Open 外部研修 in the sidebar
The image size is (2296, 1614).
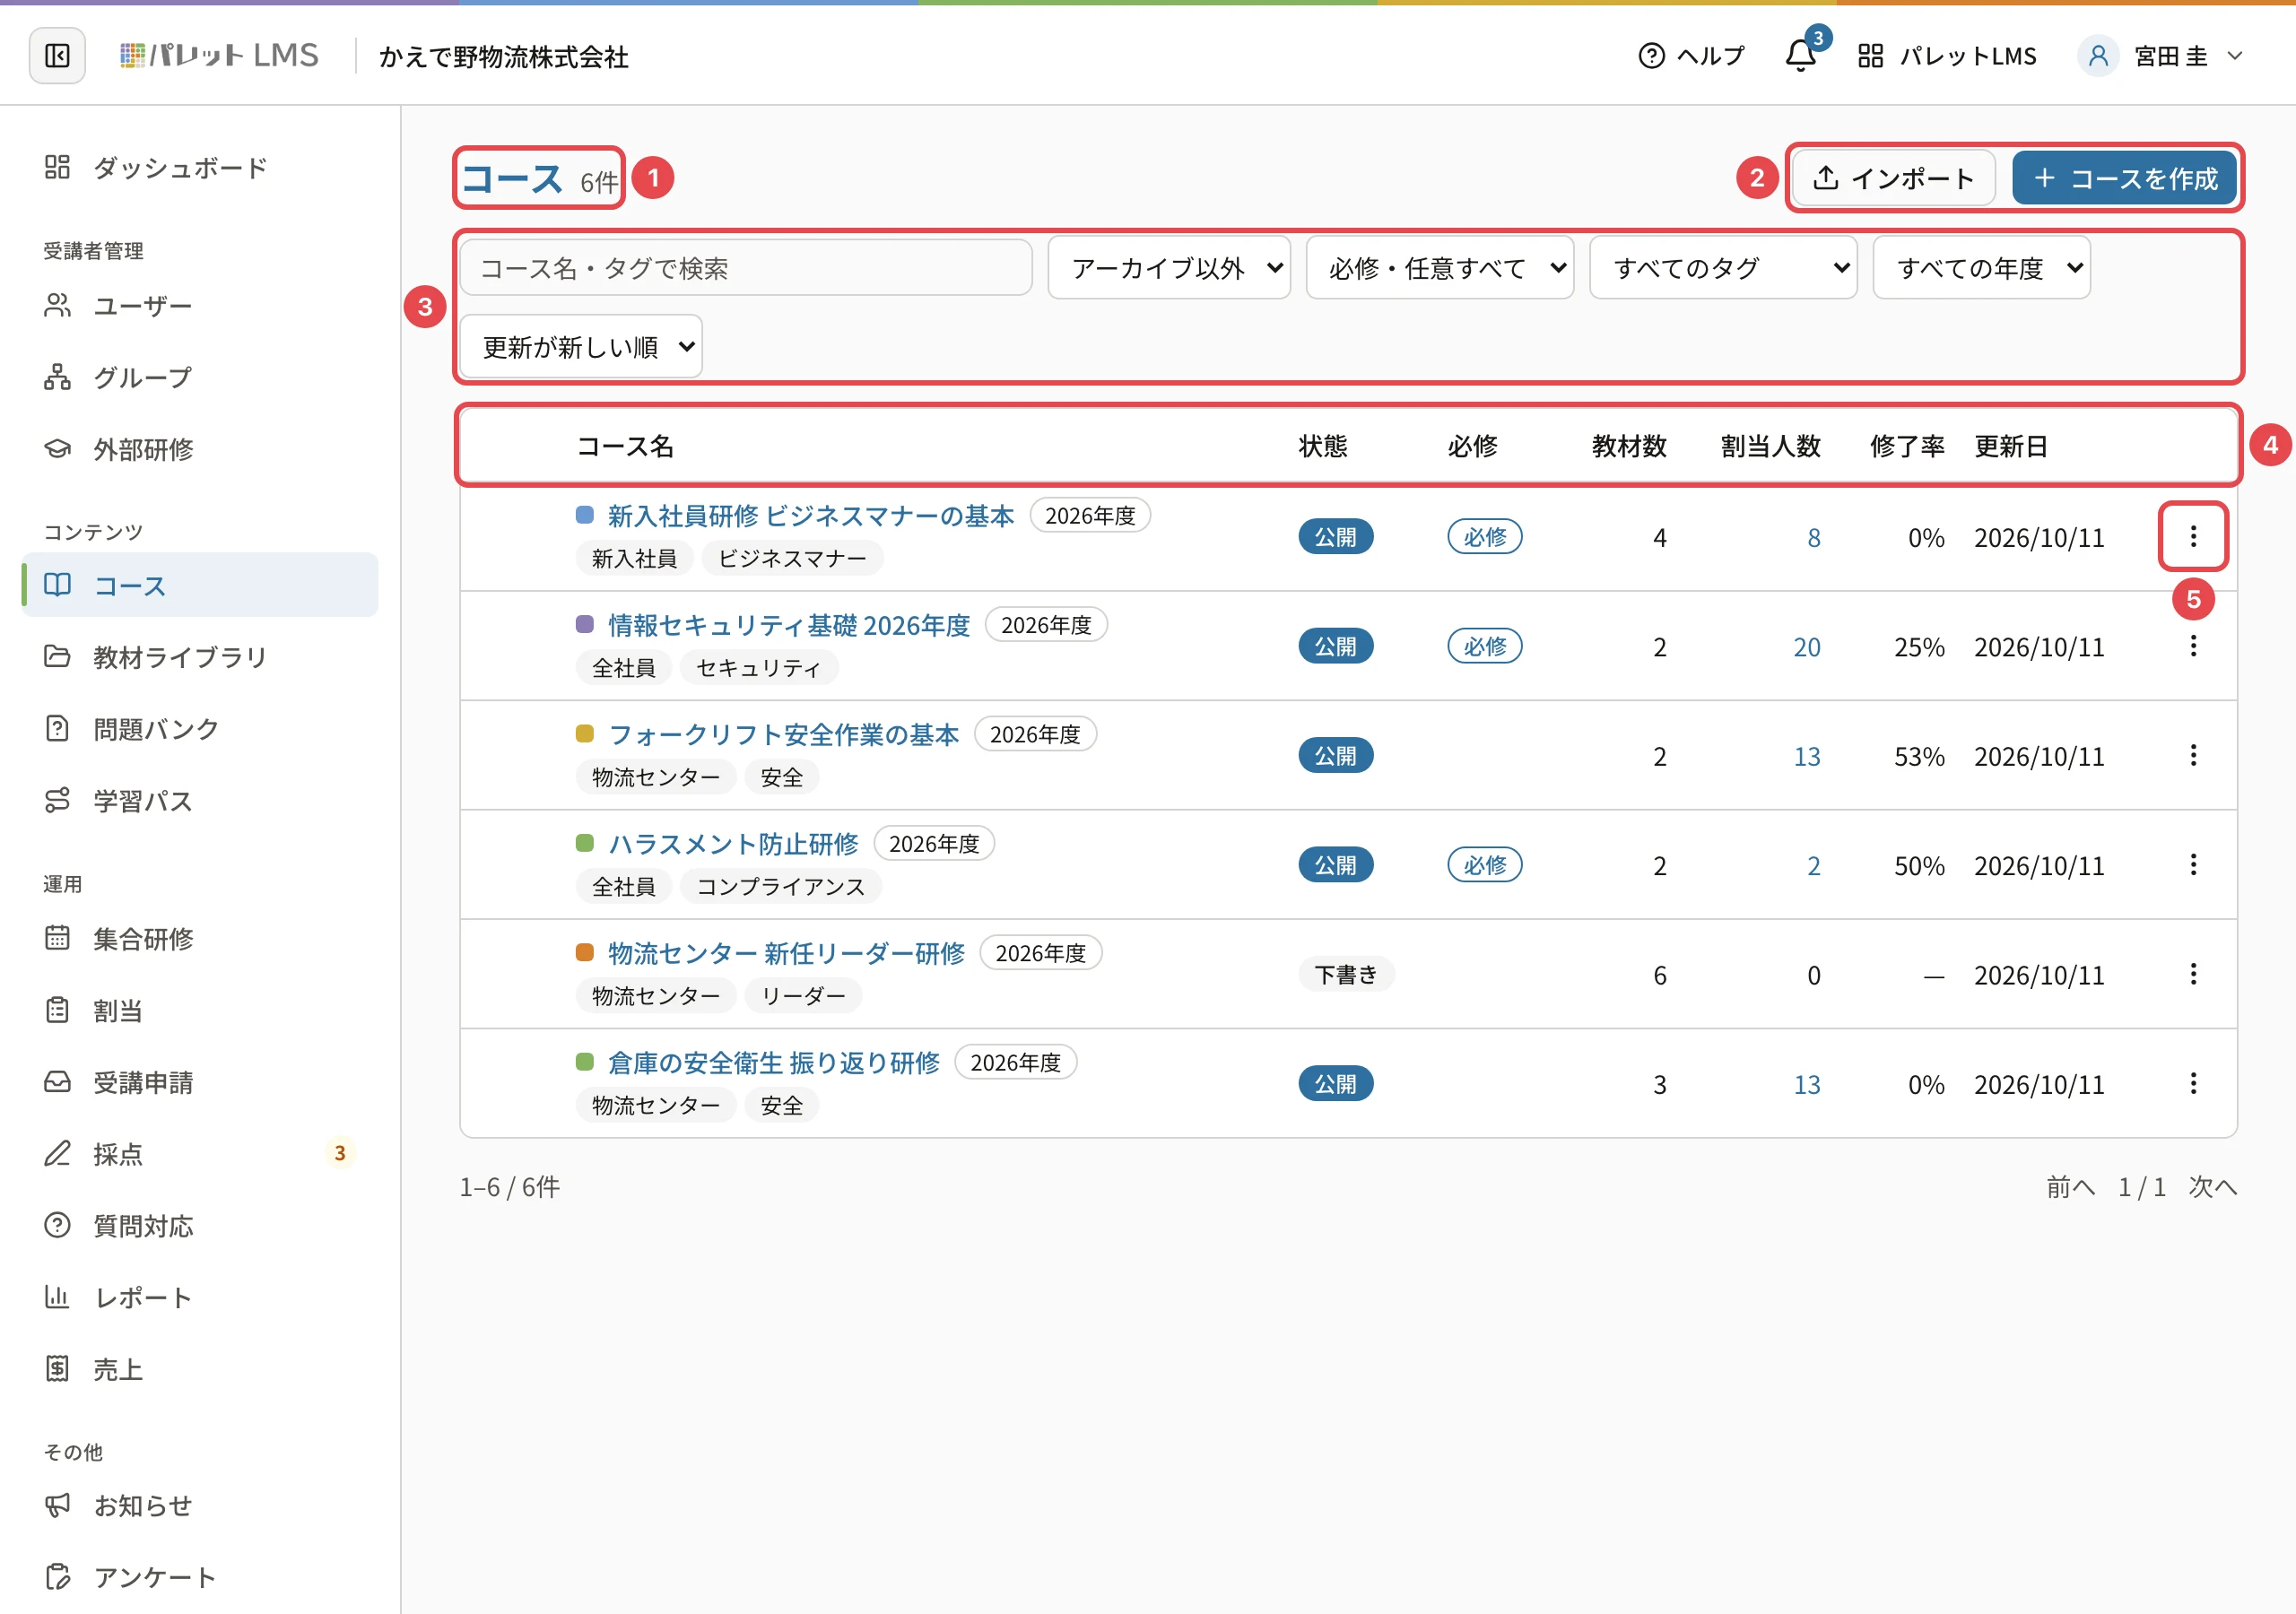point(200,450)
